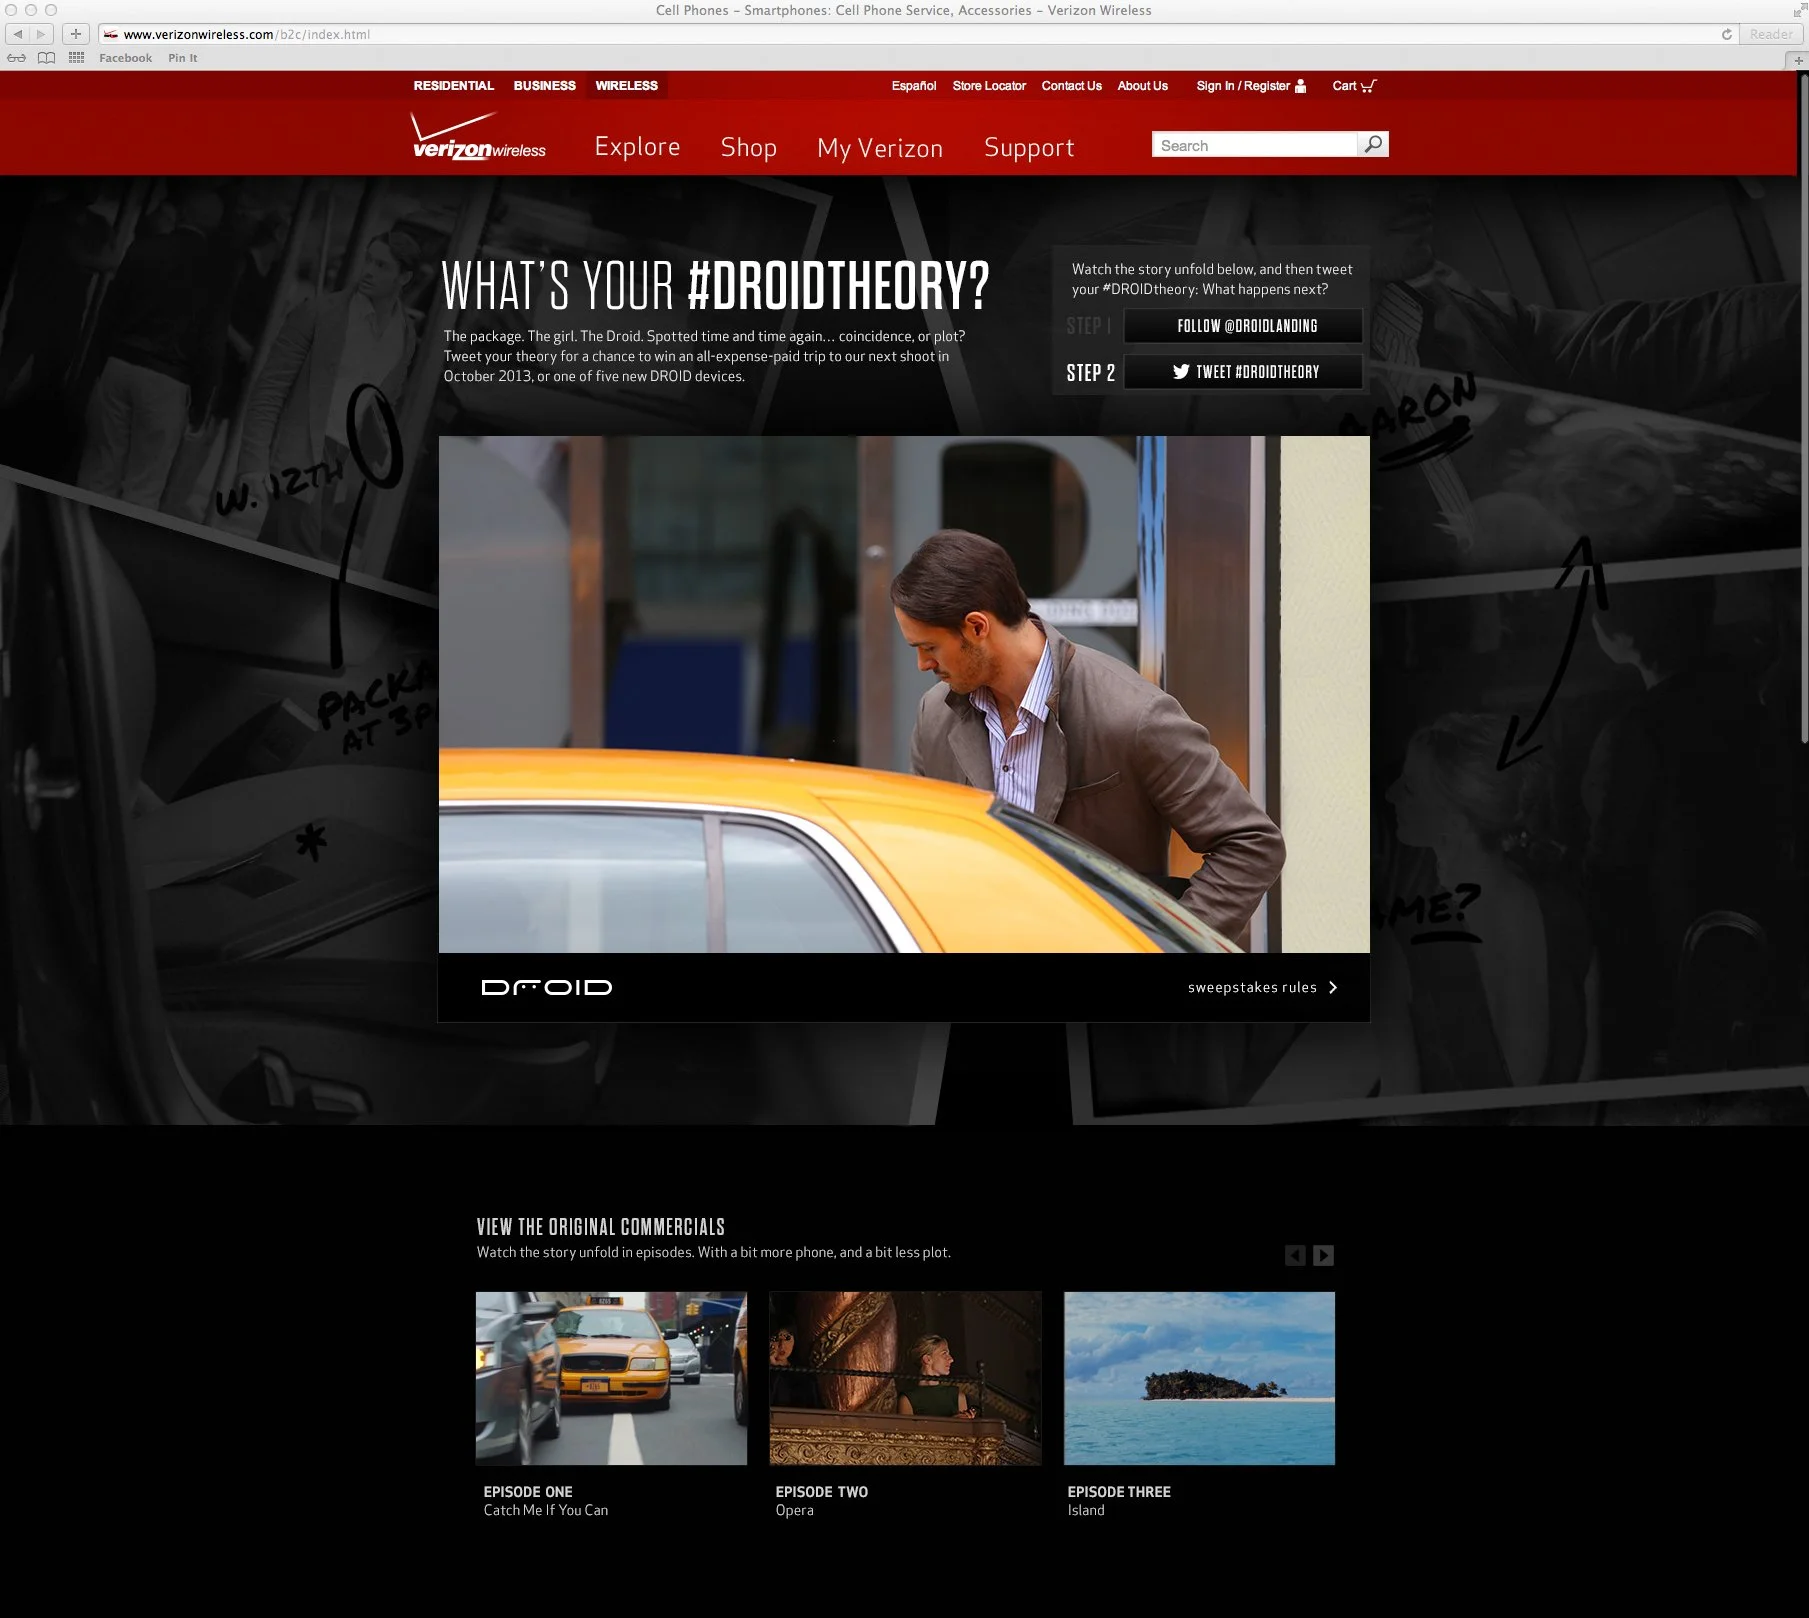Open the Reader button in address bar

tap(1770, 34)
